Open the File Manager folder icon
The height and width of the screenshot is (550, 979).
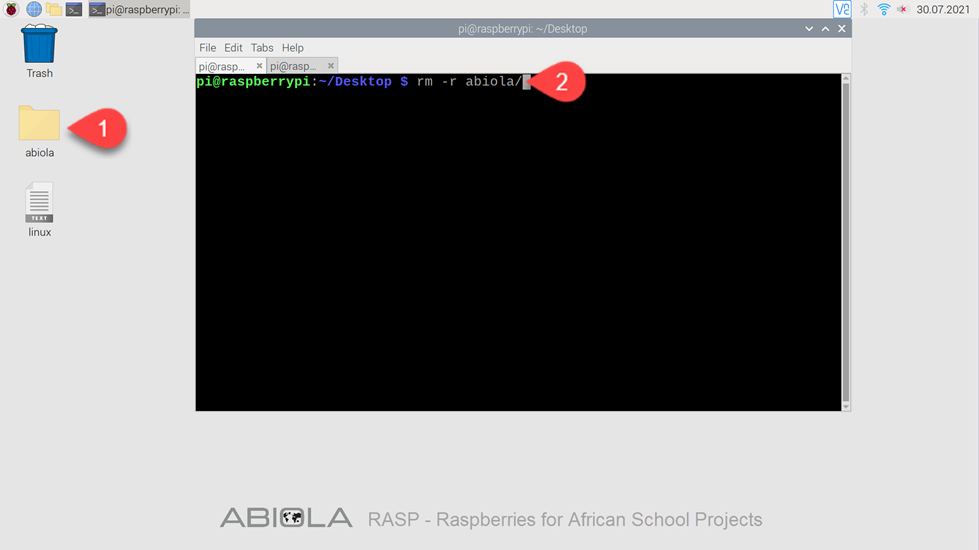pos(54,9)
